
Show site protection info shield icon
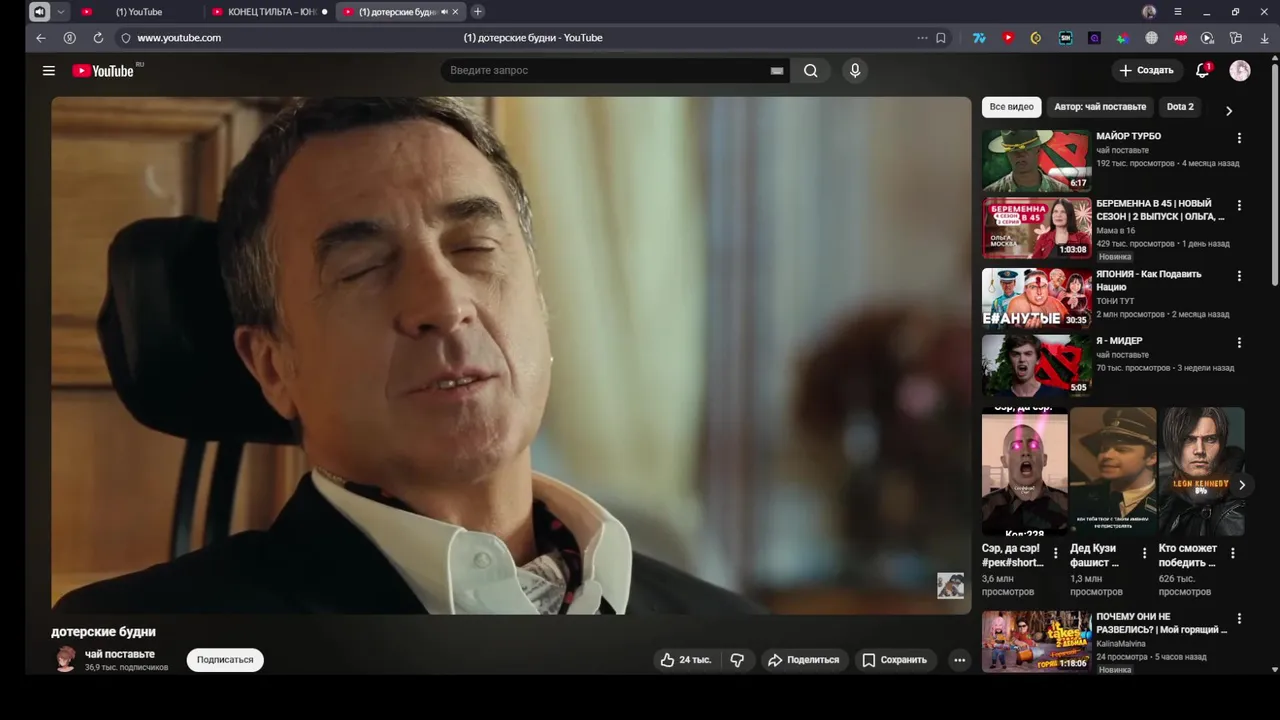click(x=125, y=38)
